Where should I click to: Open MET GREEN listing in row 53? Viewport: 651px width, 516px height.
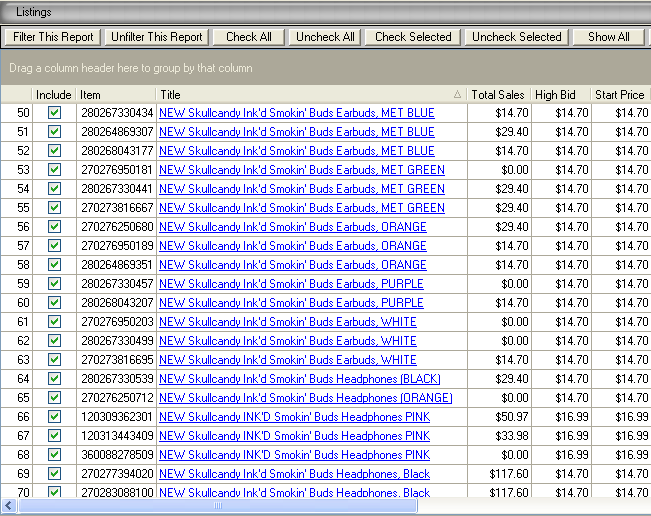coord(302,170)
